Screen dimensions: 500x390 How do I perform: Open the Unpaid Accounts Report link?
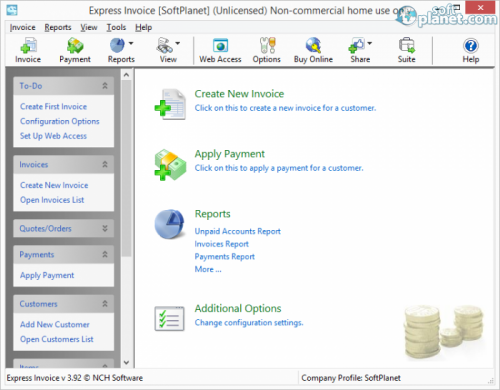point(238,231)
